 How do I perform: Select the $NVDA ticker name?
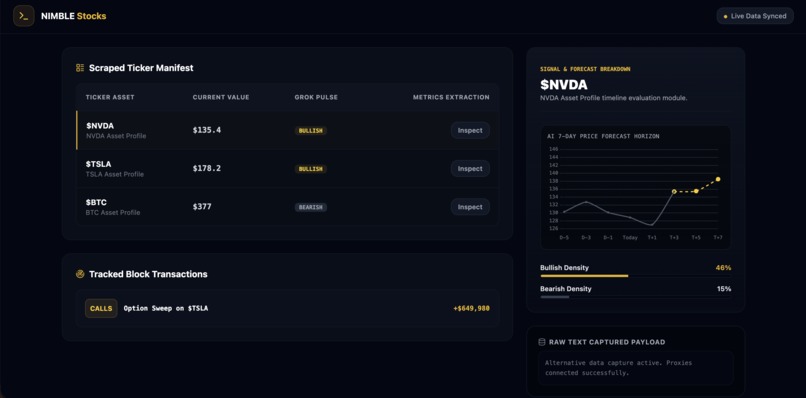(100, 125)
